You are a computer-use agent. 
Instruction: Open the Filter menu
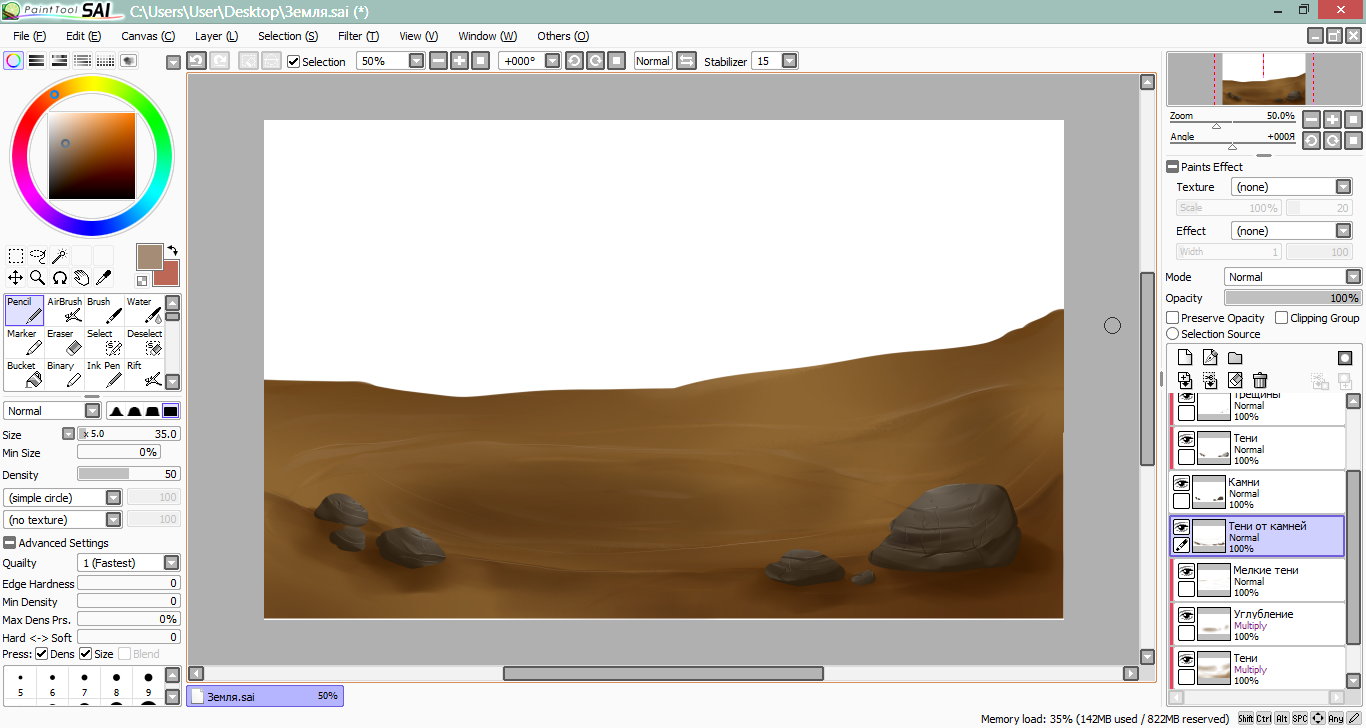[358, 36]
